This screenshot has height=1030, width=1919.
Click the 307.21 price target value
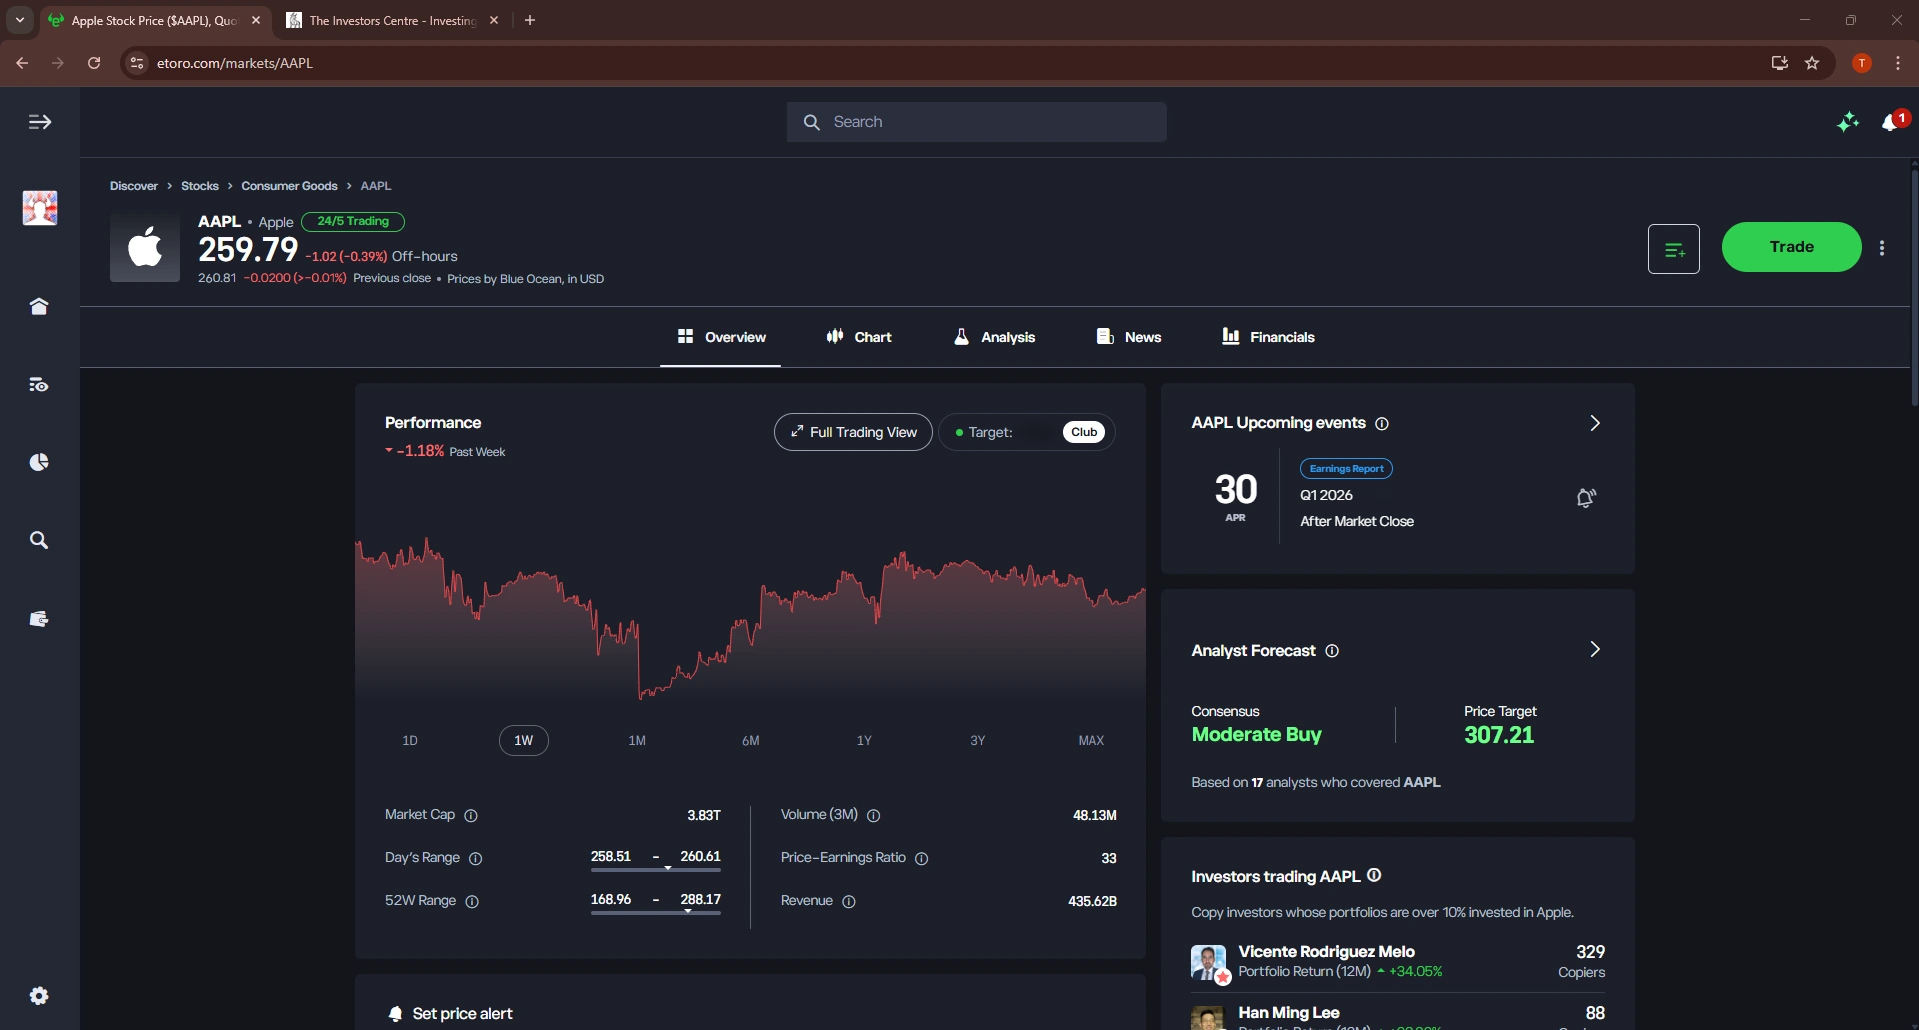[1499, 735]
